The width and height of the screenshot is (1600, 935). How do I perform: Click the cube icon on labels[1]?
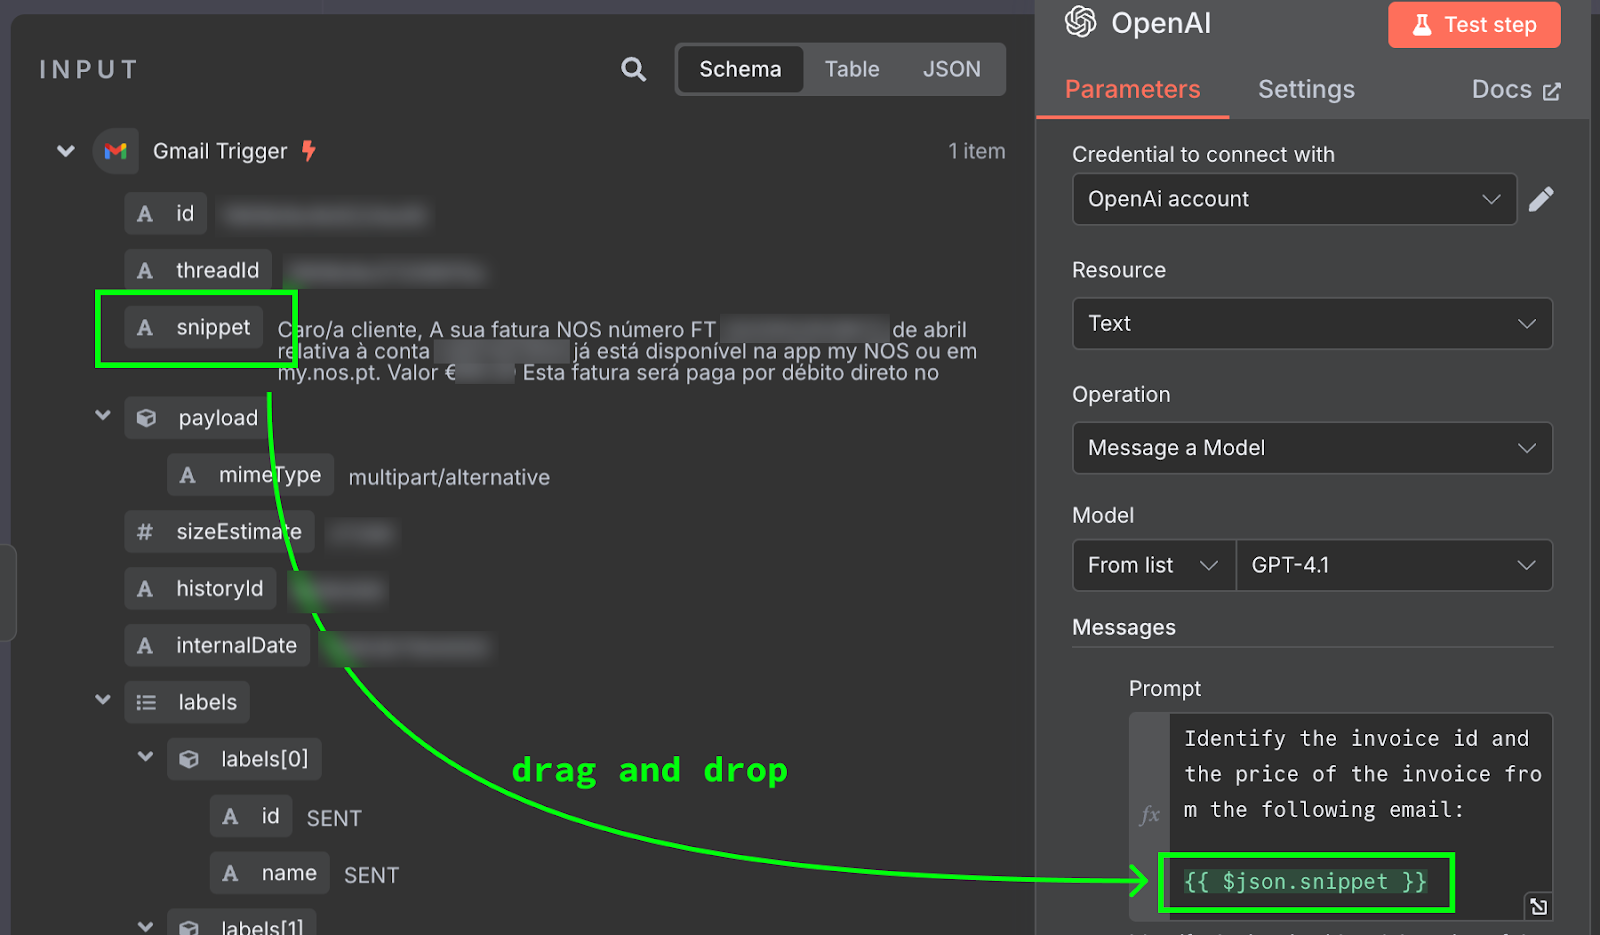click(x=189, y=927)
